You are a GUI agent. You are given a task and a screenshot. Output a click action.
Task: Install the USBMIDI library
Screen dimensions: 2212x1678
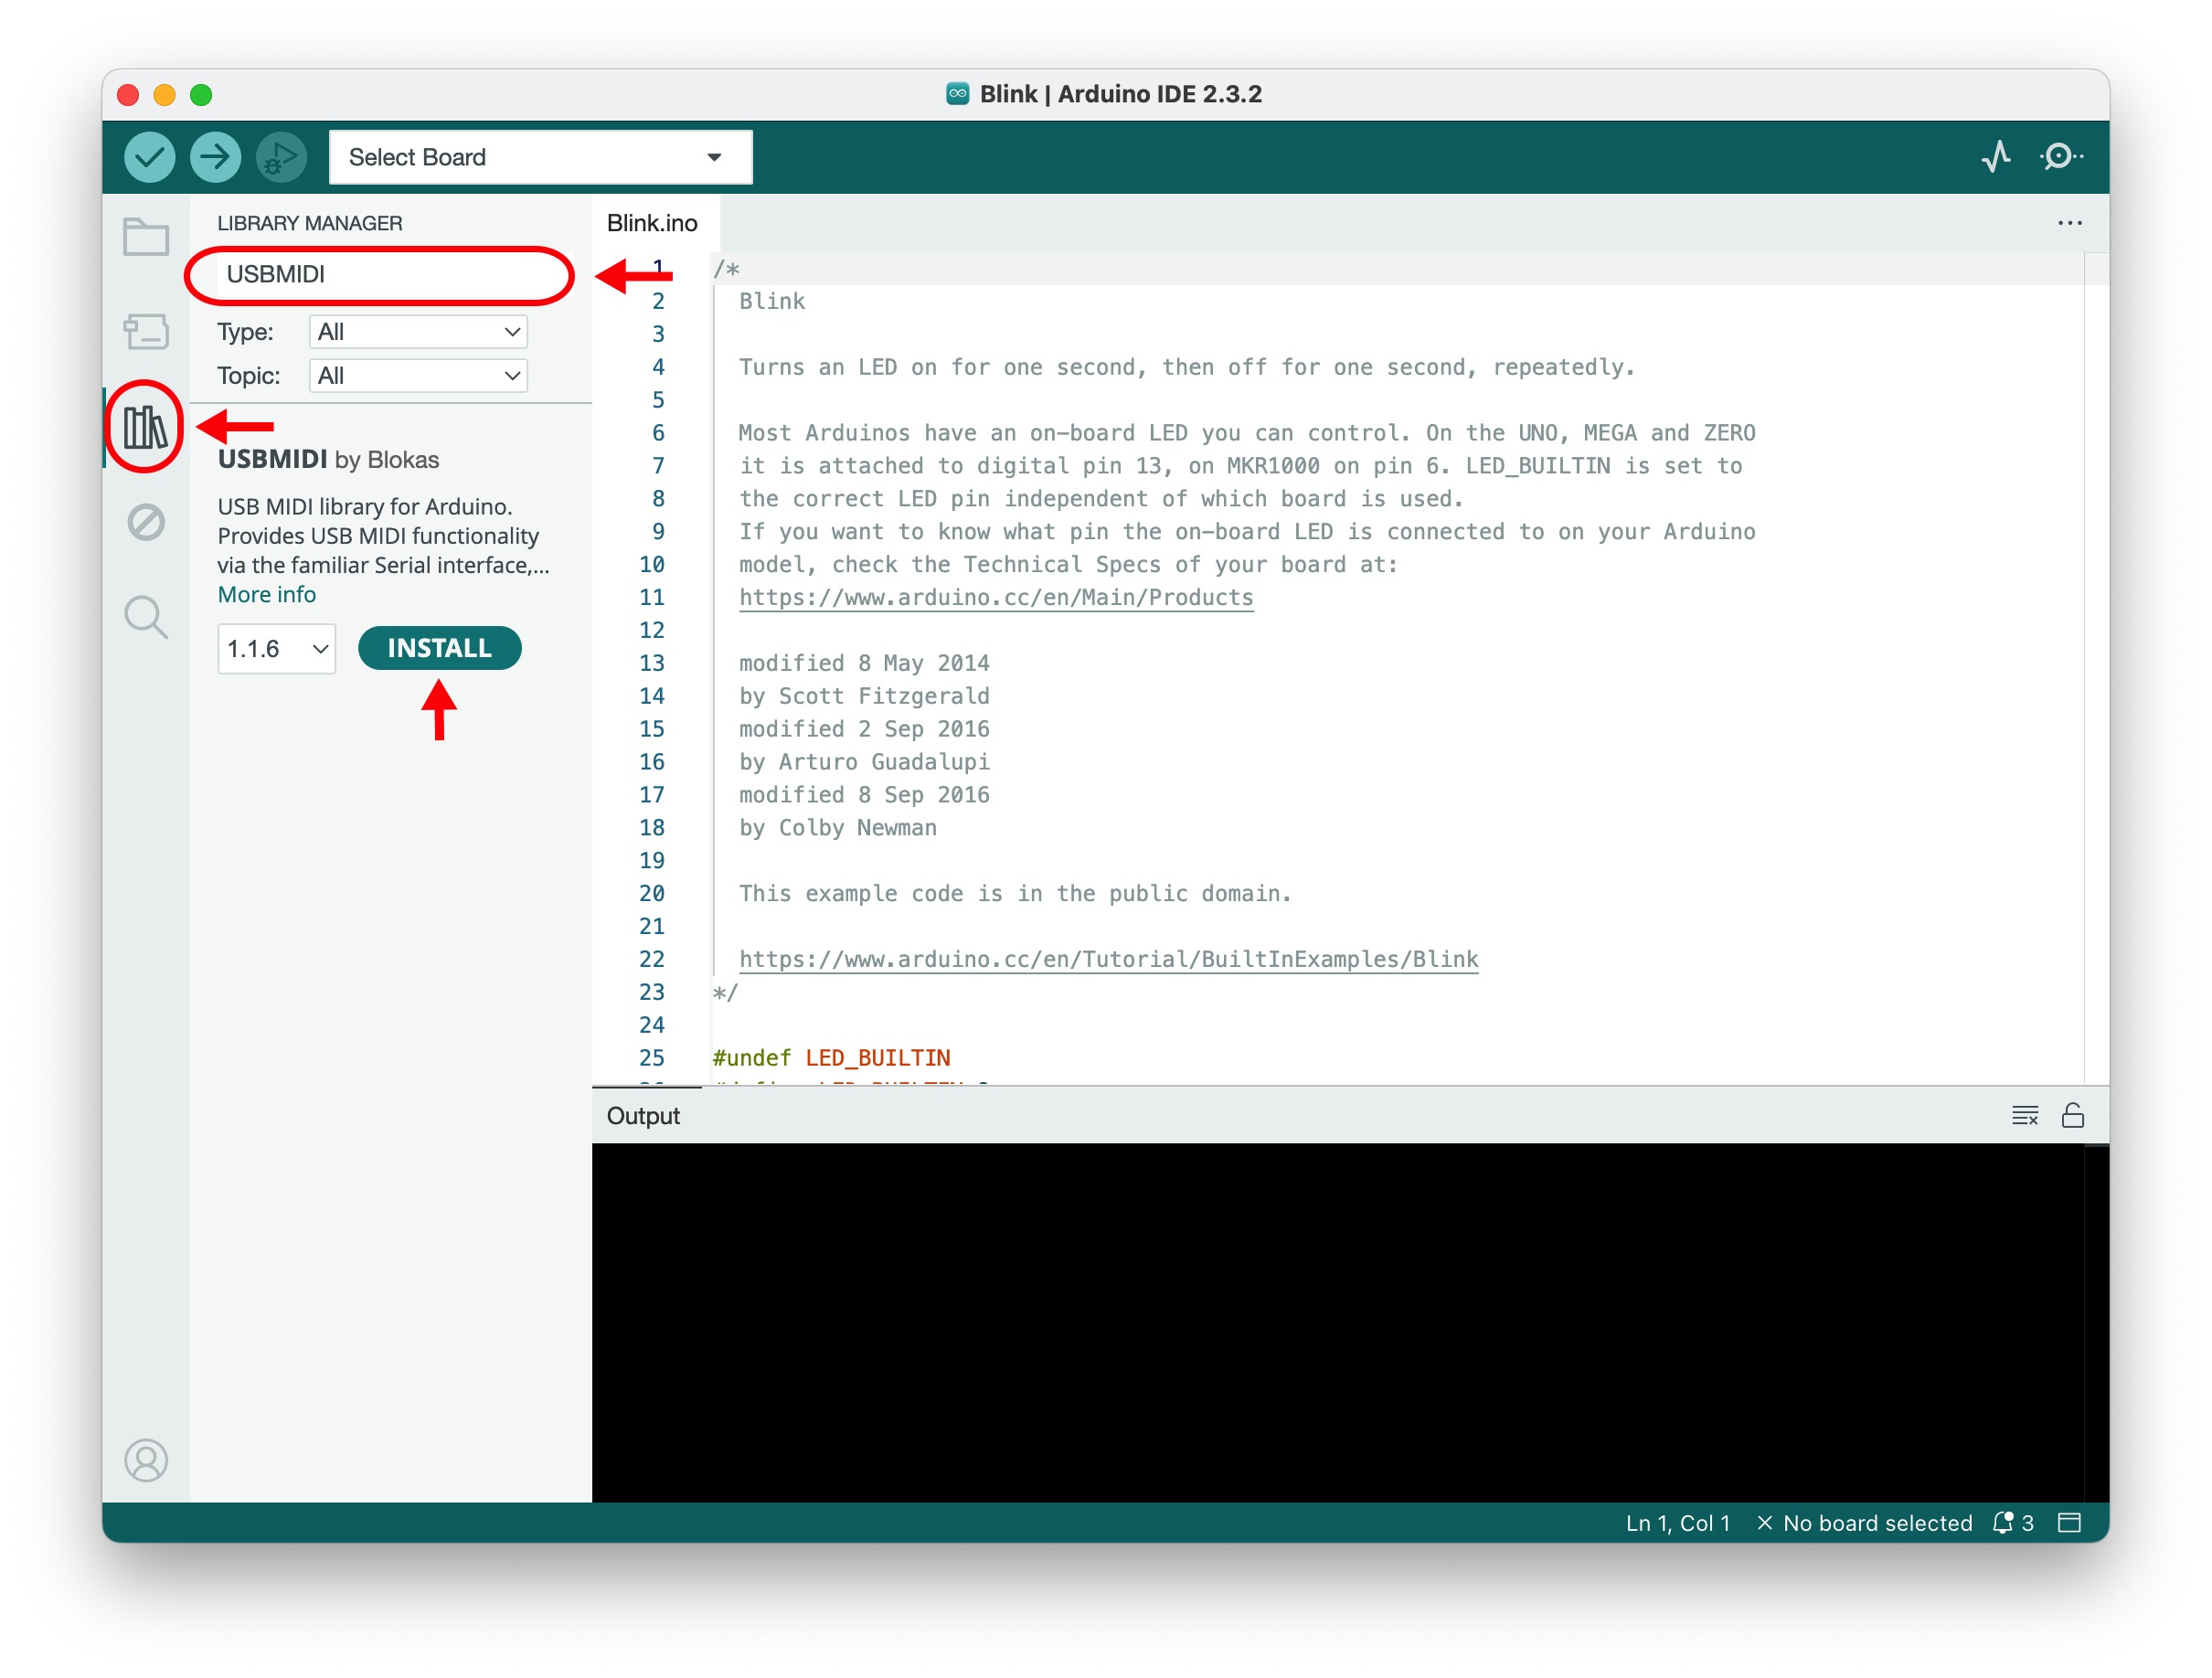pyautogui.click(x=440, y=648)
